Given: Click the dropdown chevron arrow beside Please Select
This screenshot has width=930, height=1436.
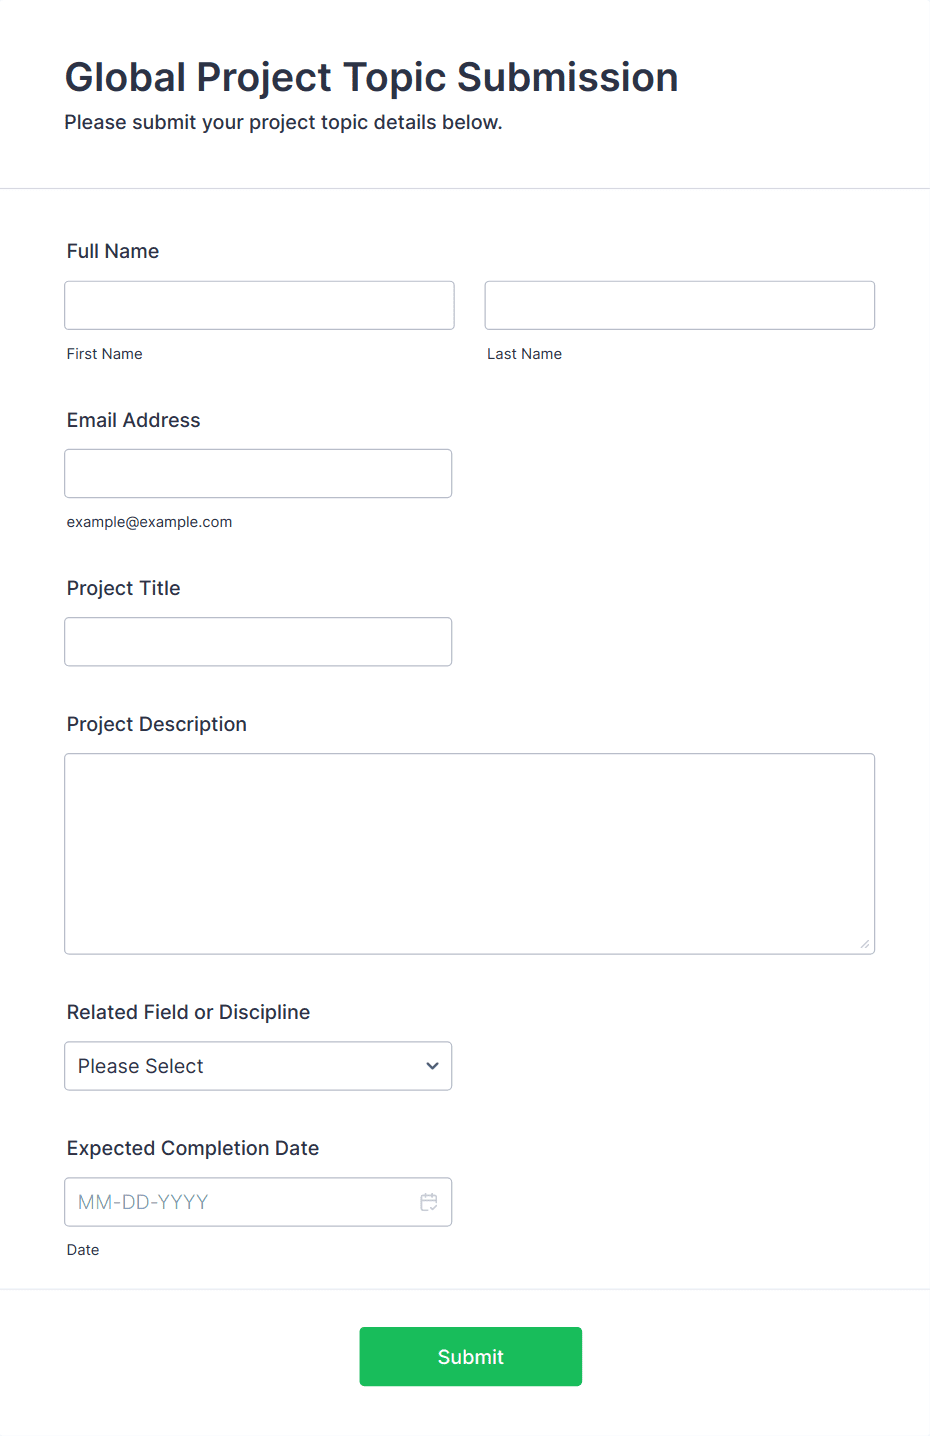Looking at the screenshot, I should coord(432,1066).
